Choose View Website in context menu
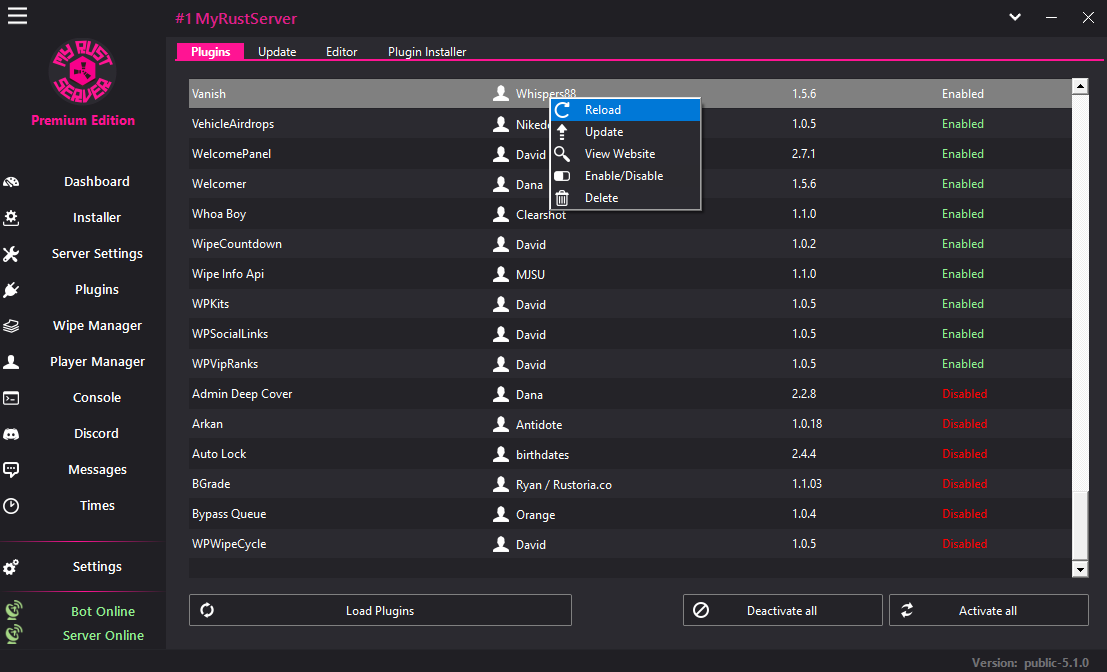 tap(626, 154)
